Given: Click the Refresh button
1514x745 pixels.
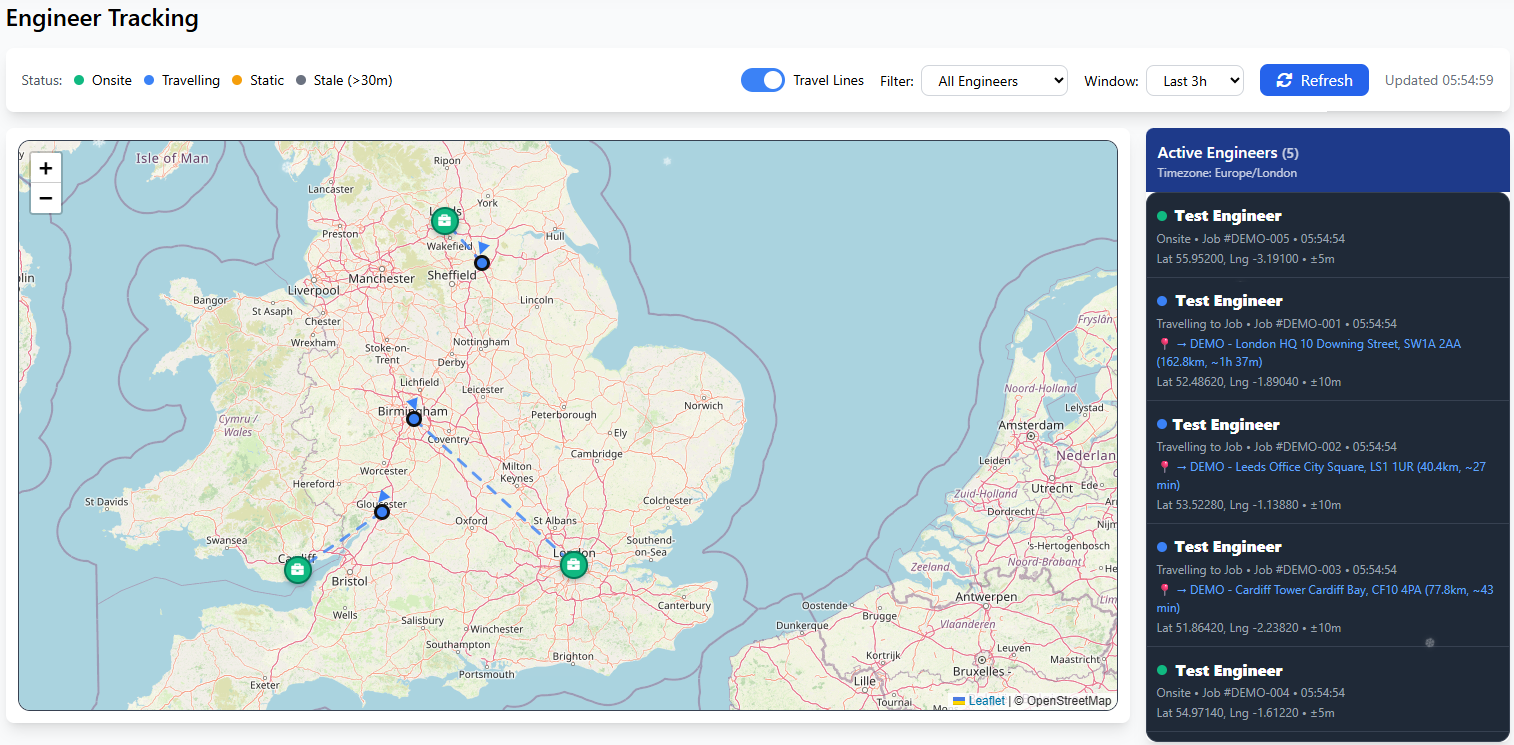Looking at the screenshot, I should click(x=1314, y=80).
